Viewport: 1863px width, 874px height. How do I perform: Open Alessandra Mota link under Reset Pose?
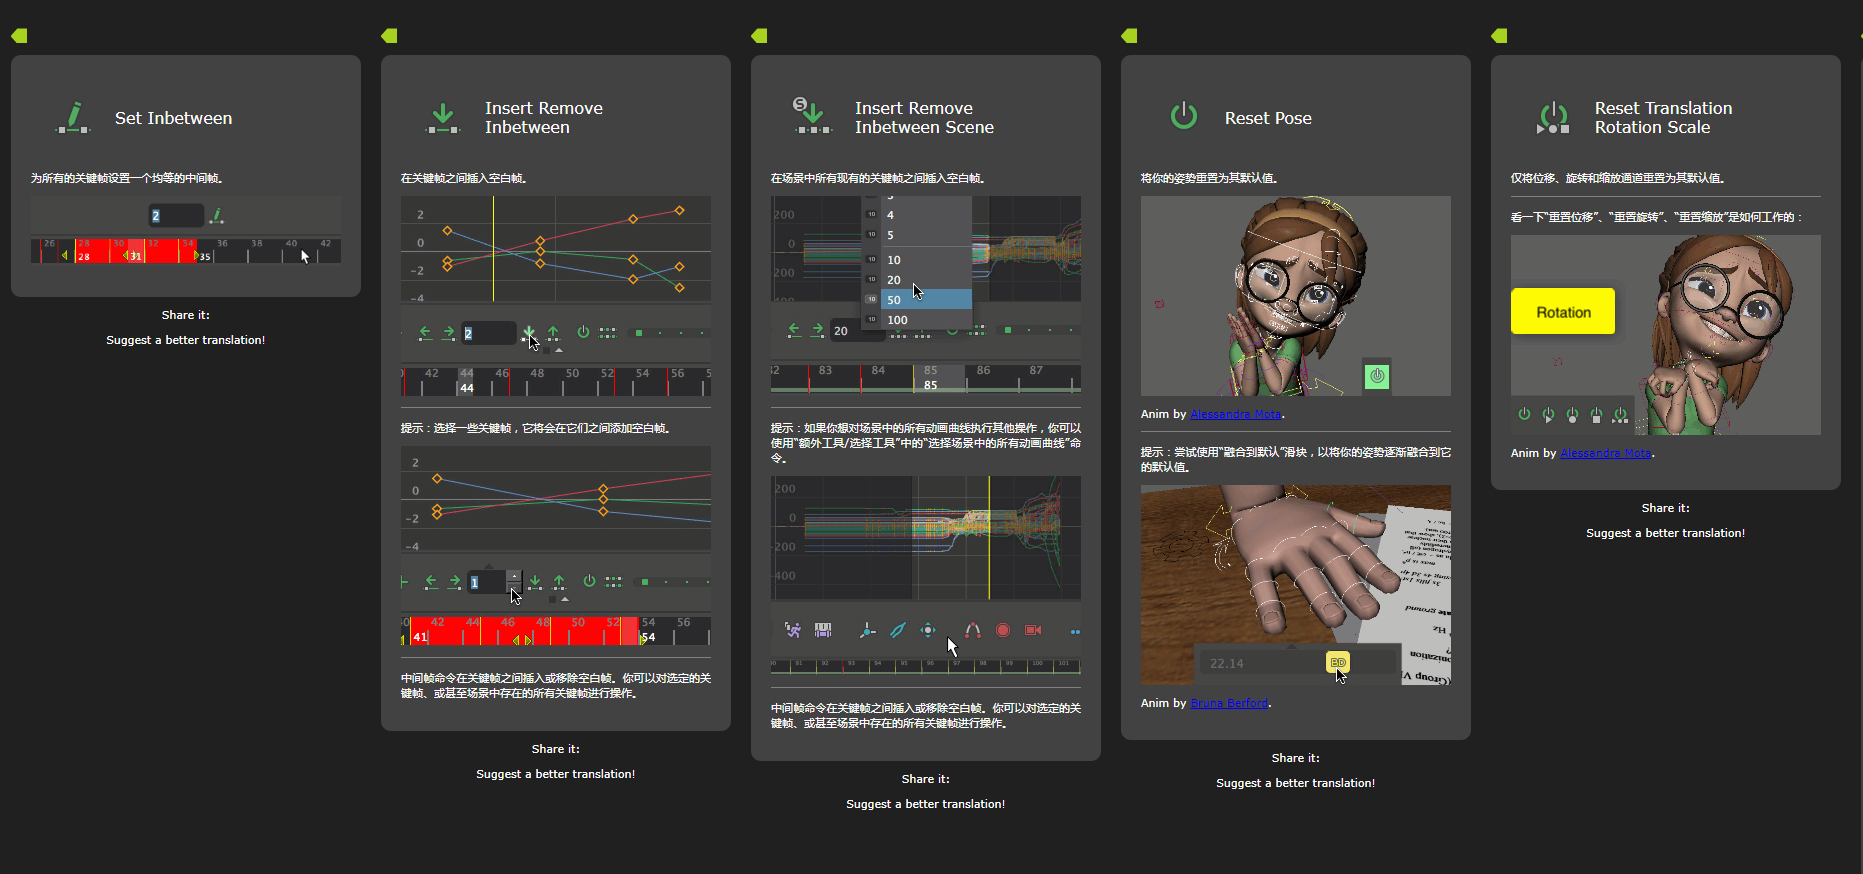pyautogui.click(x=1235, y=414)
